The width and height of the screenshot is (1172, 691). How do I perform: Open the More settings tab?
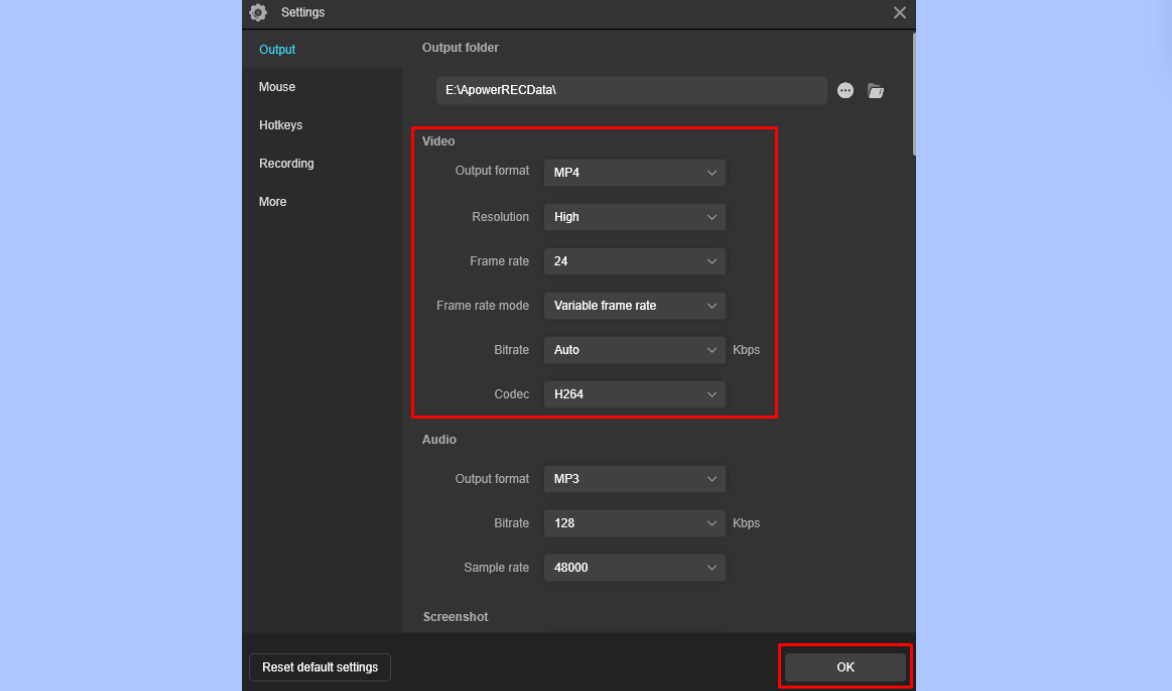[x=321, y=202]
